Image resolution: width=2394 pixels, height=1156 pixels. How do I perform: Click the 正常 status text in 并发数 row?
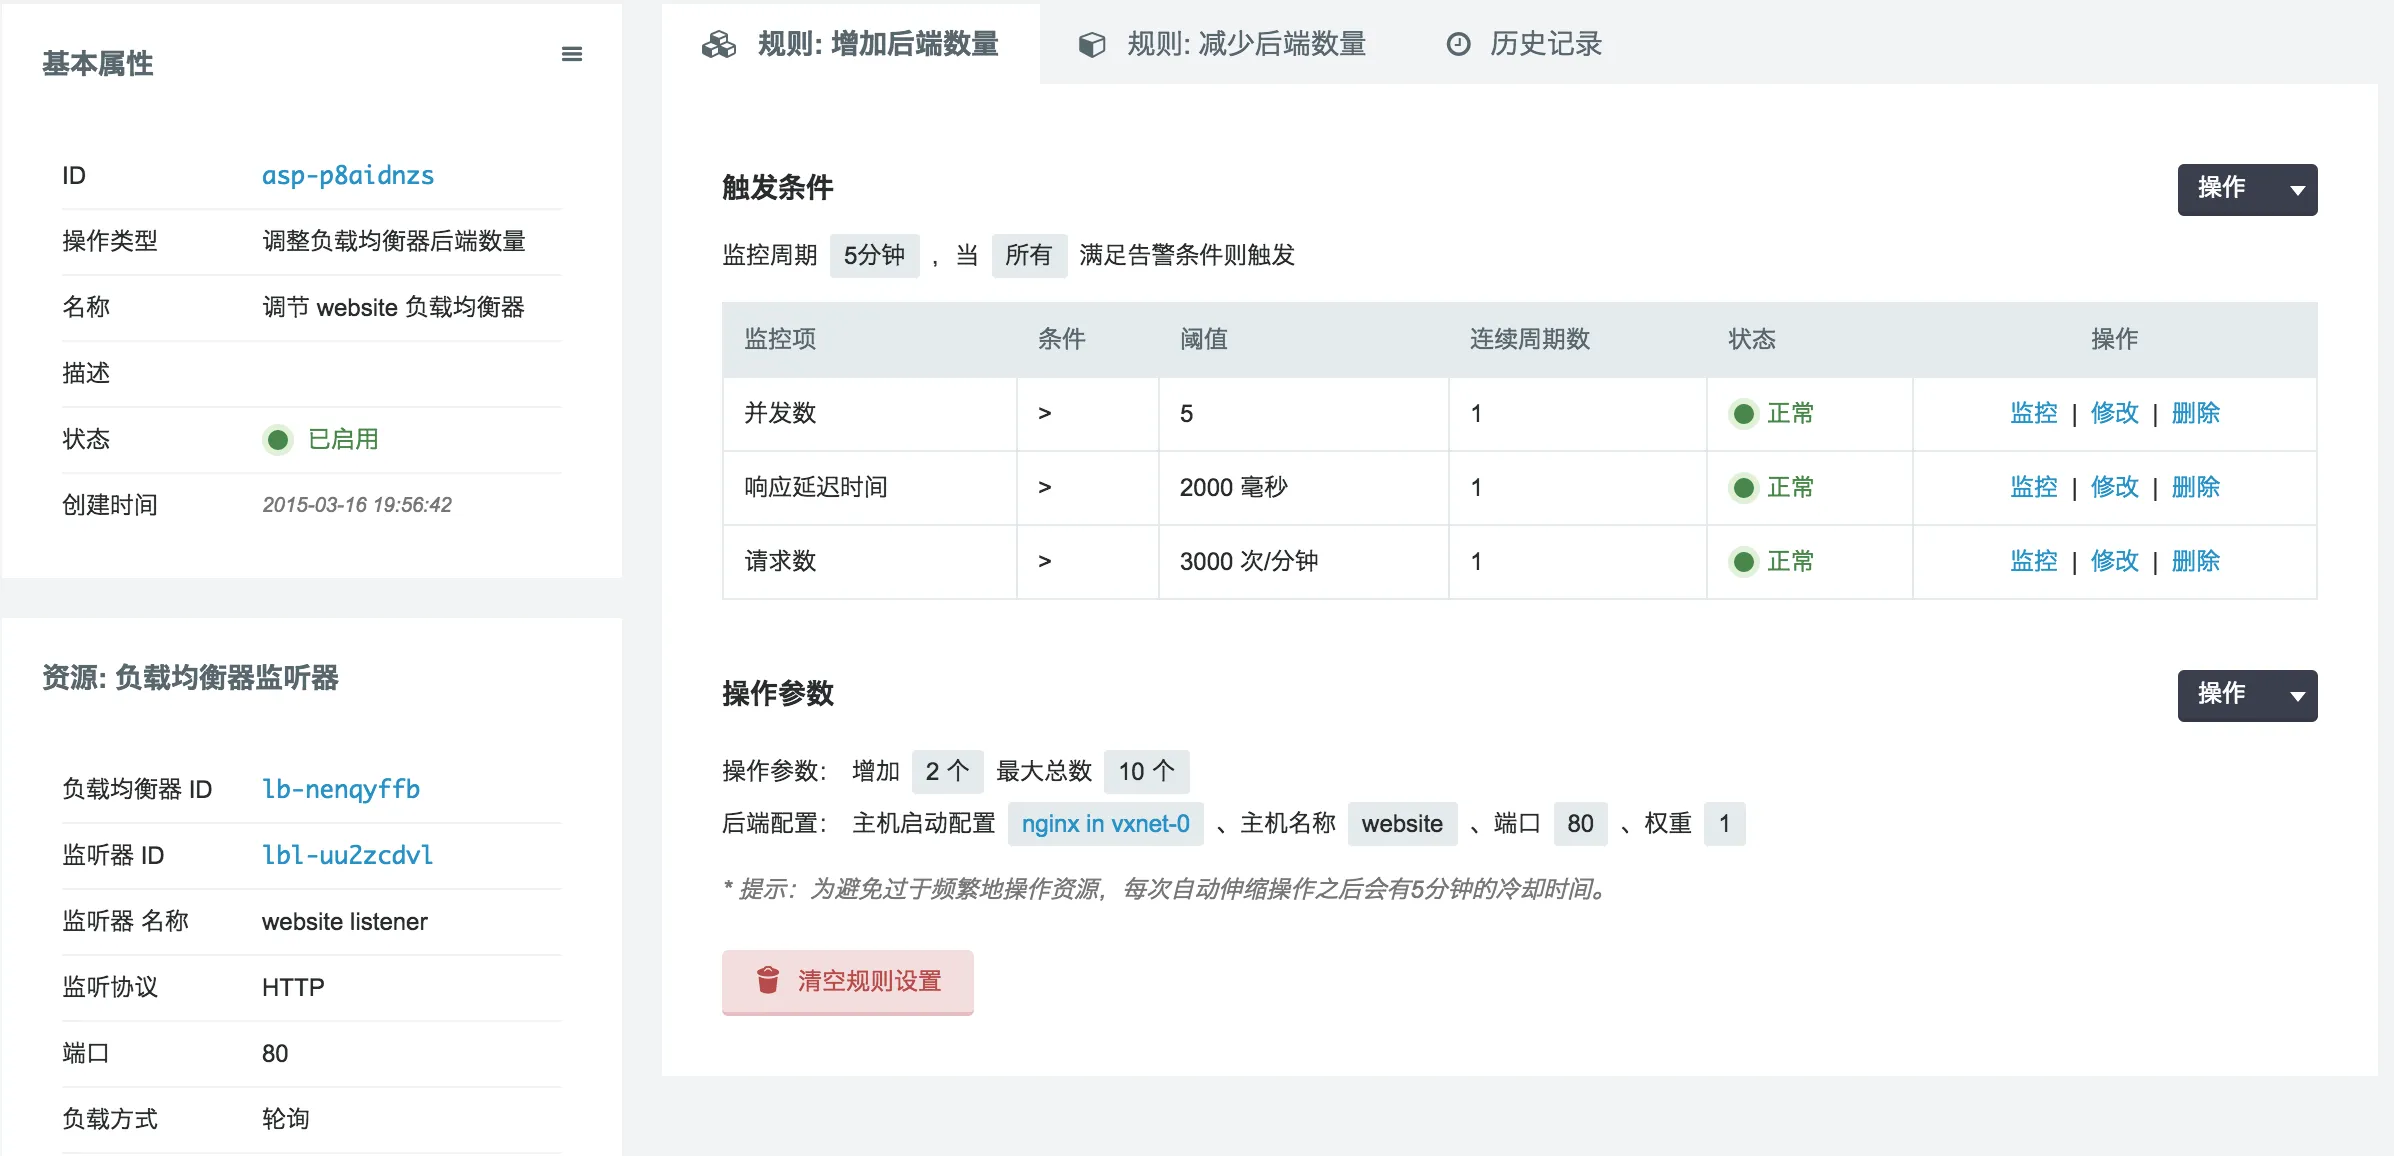pyautogui.click(x=1790, y=413)
